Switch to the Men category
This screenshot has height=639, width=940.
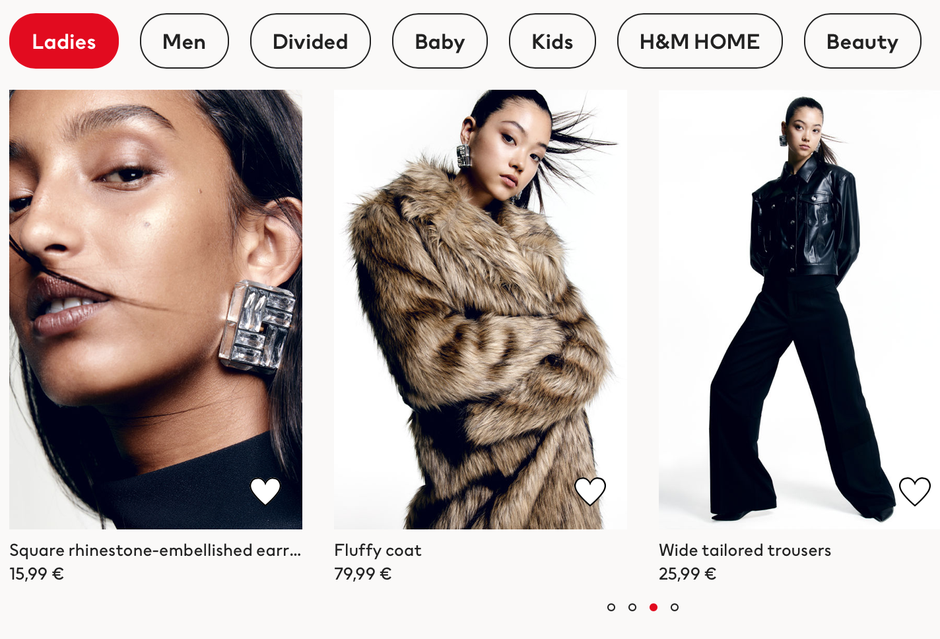[x=184, y=41]
